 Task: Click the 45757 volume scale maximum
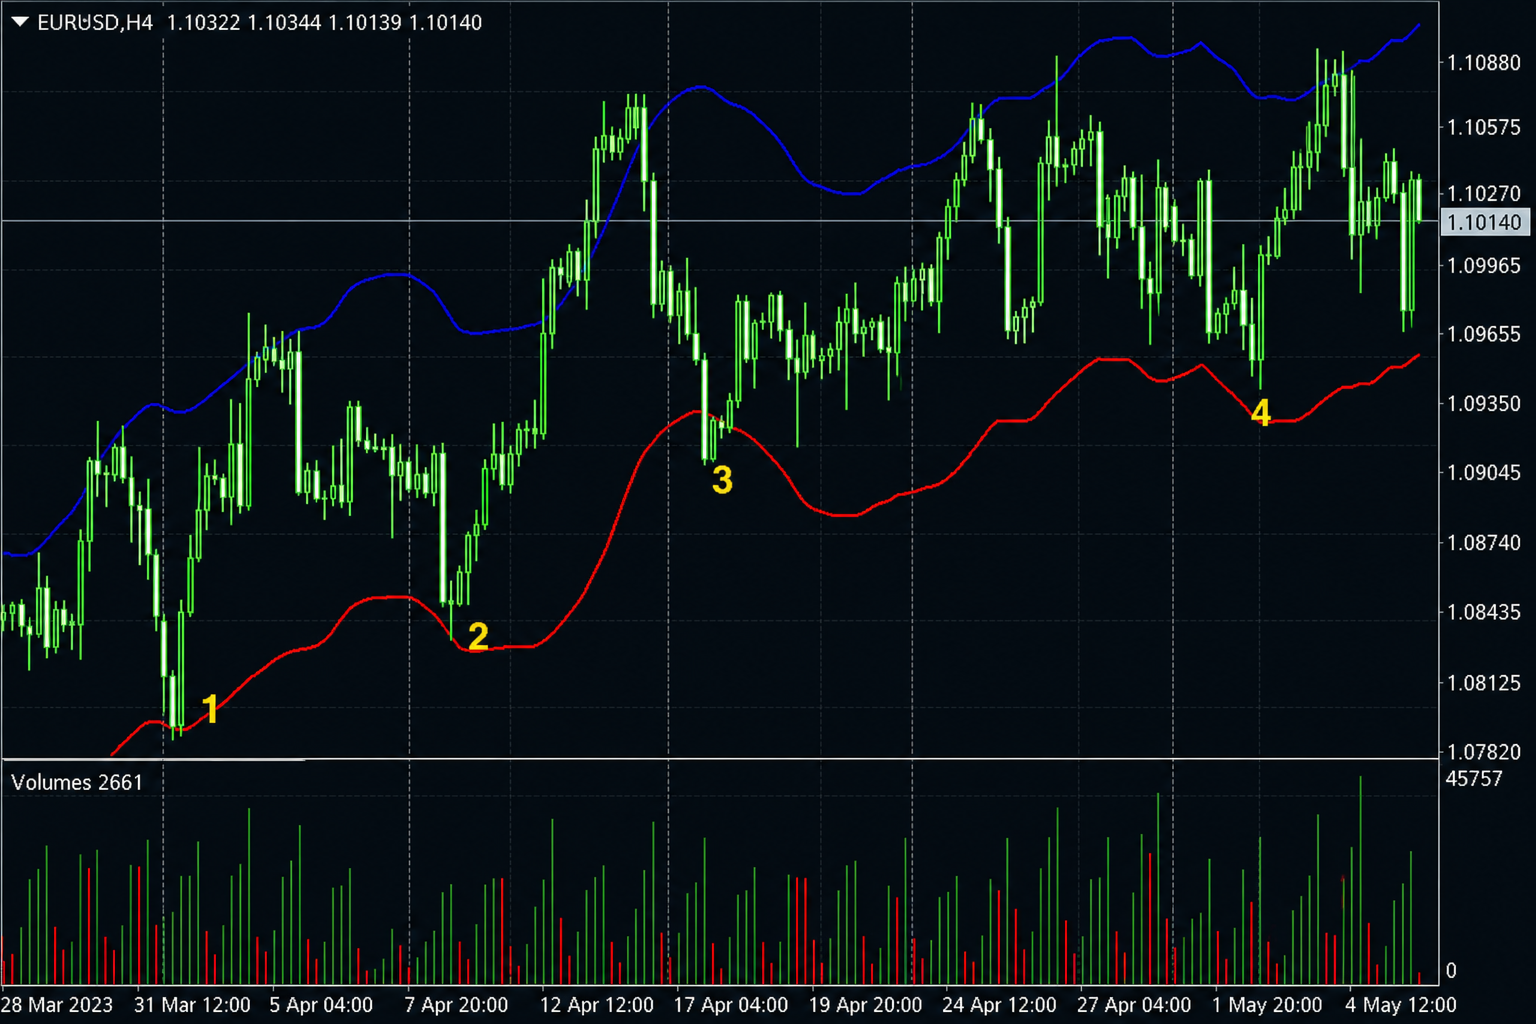[x=1474, y=779]
